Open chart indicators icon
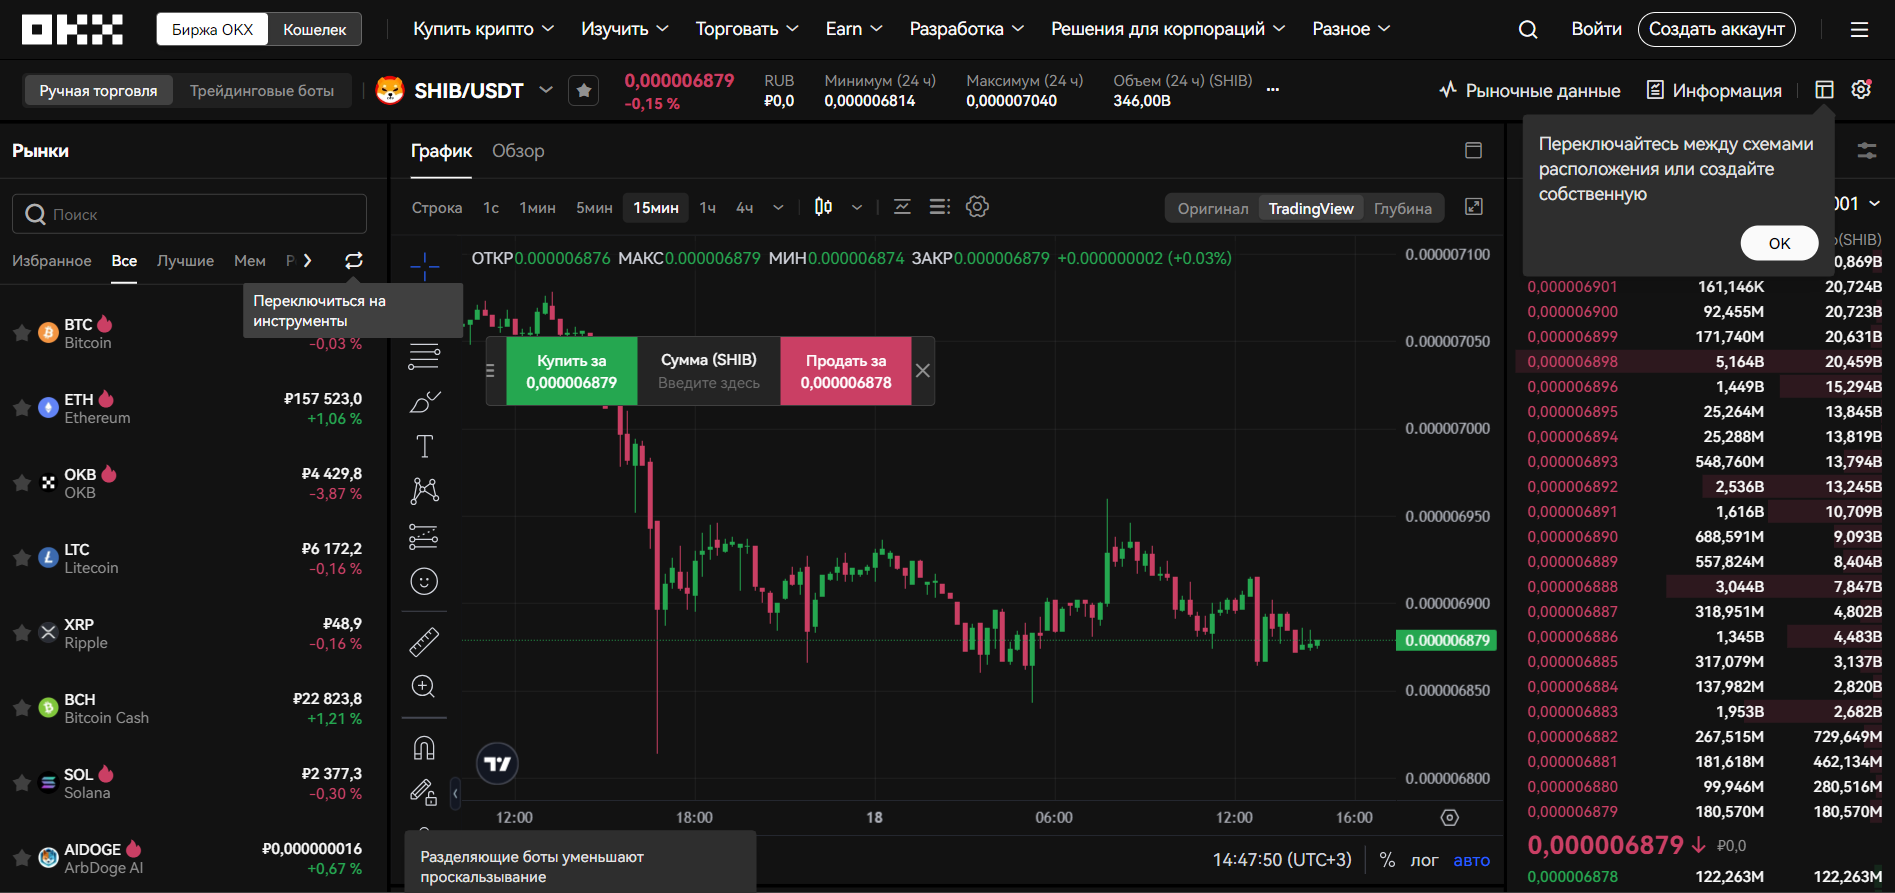This screenshot has height=893, width=1895. 902,207
